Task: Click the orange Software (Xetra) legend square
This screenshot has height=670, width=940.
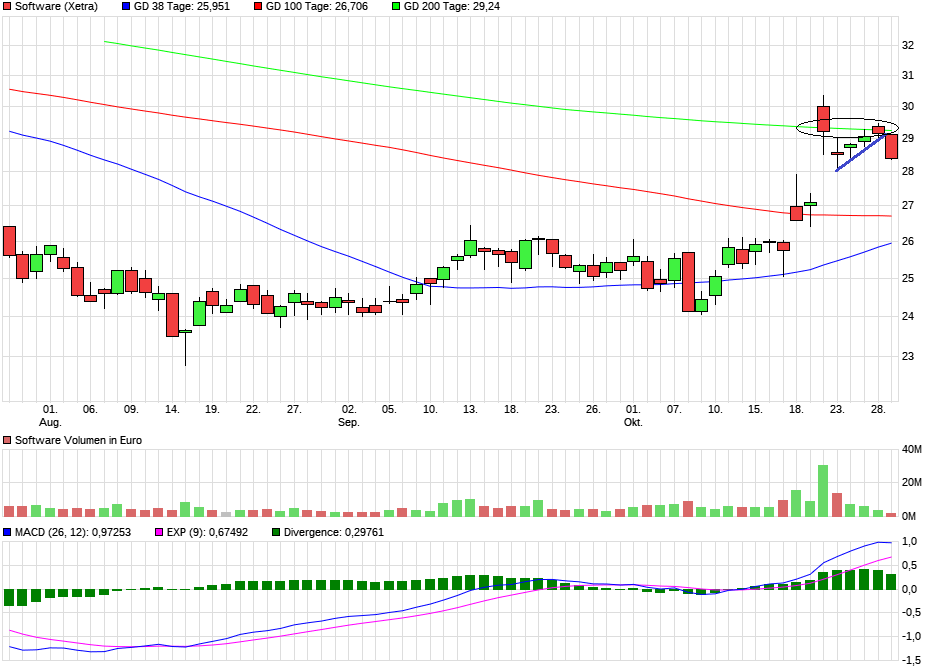Action: [8, 7]
